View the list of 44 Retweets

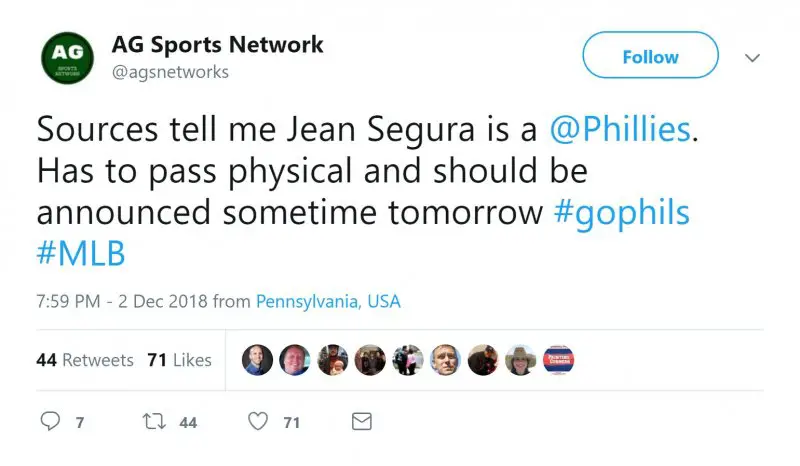[x=85, y=360]
